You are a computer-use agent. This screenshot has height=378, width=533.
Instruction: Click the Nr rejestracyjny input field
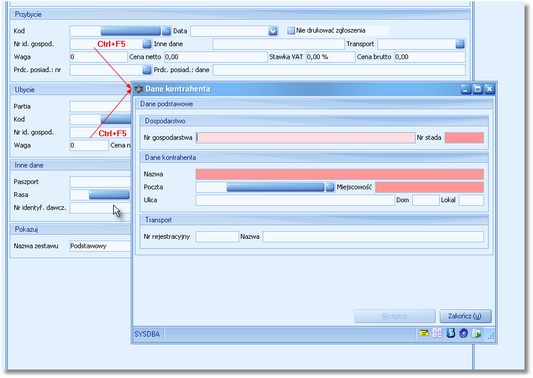coord(217,237)
